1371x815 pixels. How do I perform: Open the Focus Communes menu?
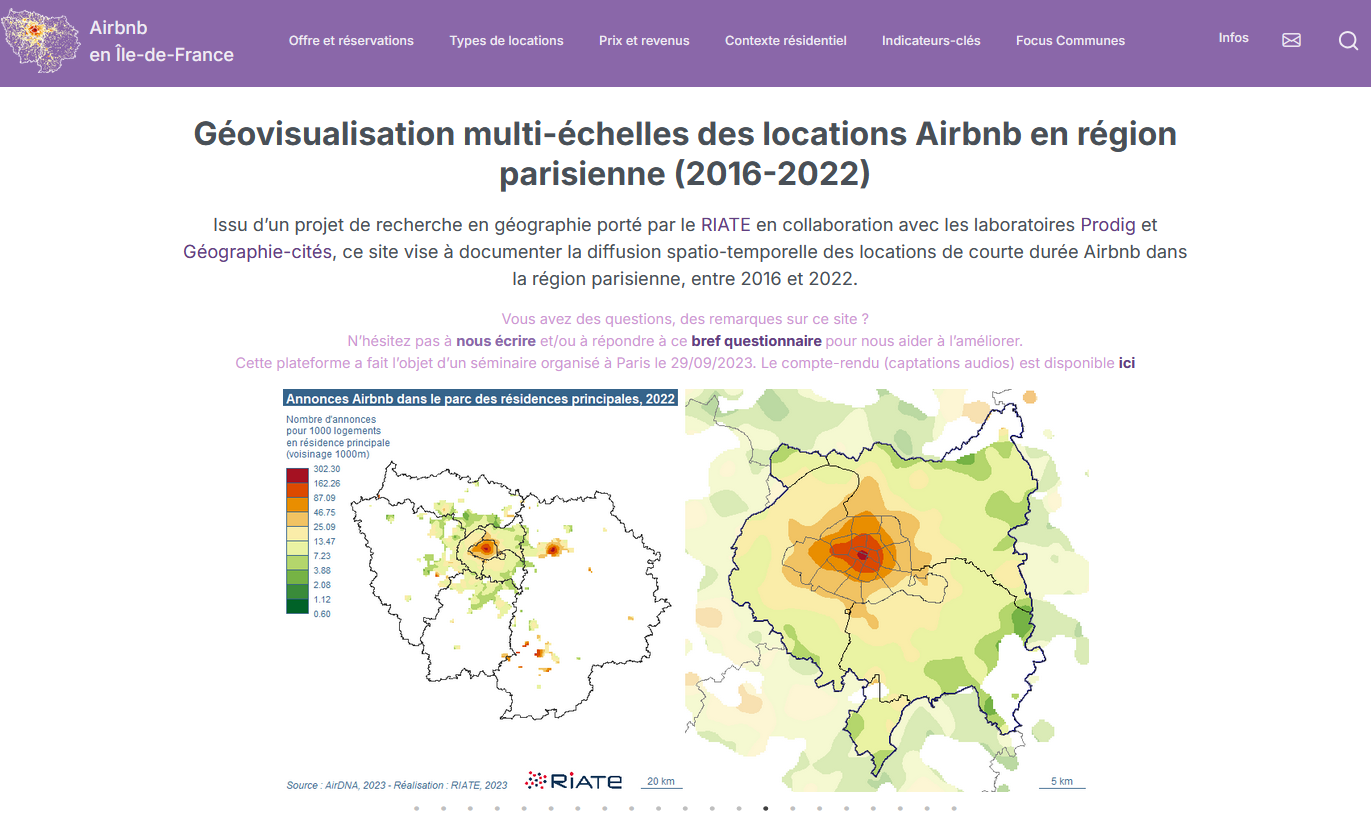[1070, 41]
